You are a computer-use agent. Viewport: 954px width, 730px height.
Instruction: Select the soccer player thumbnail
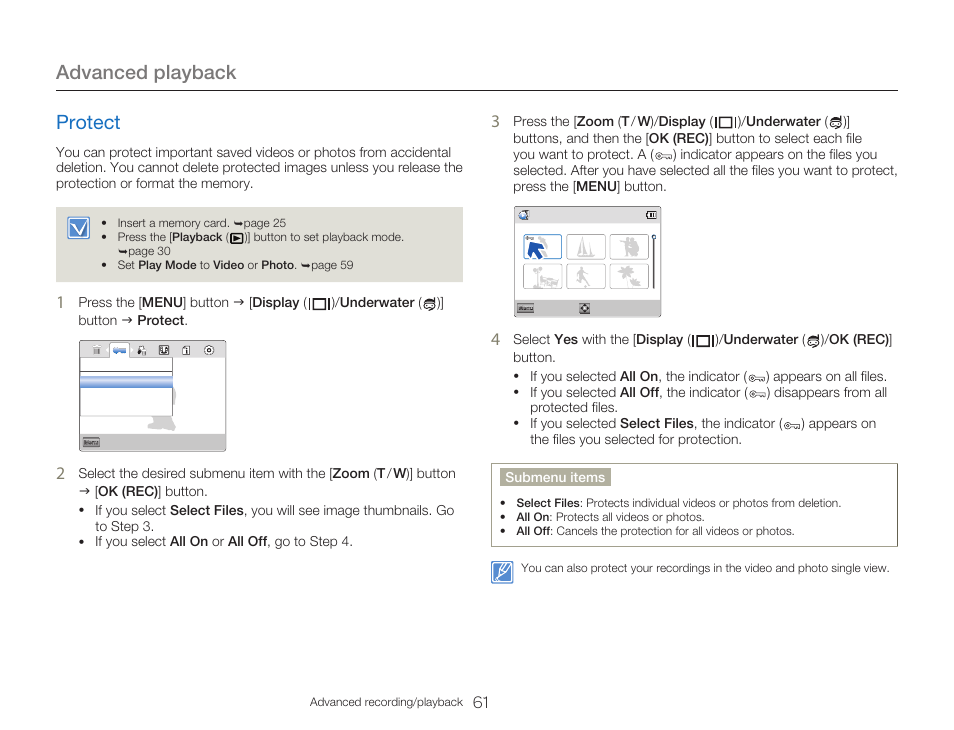[x=586, y=276]
